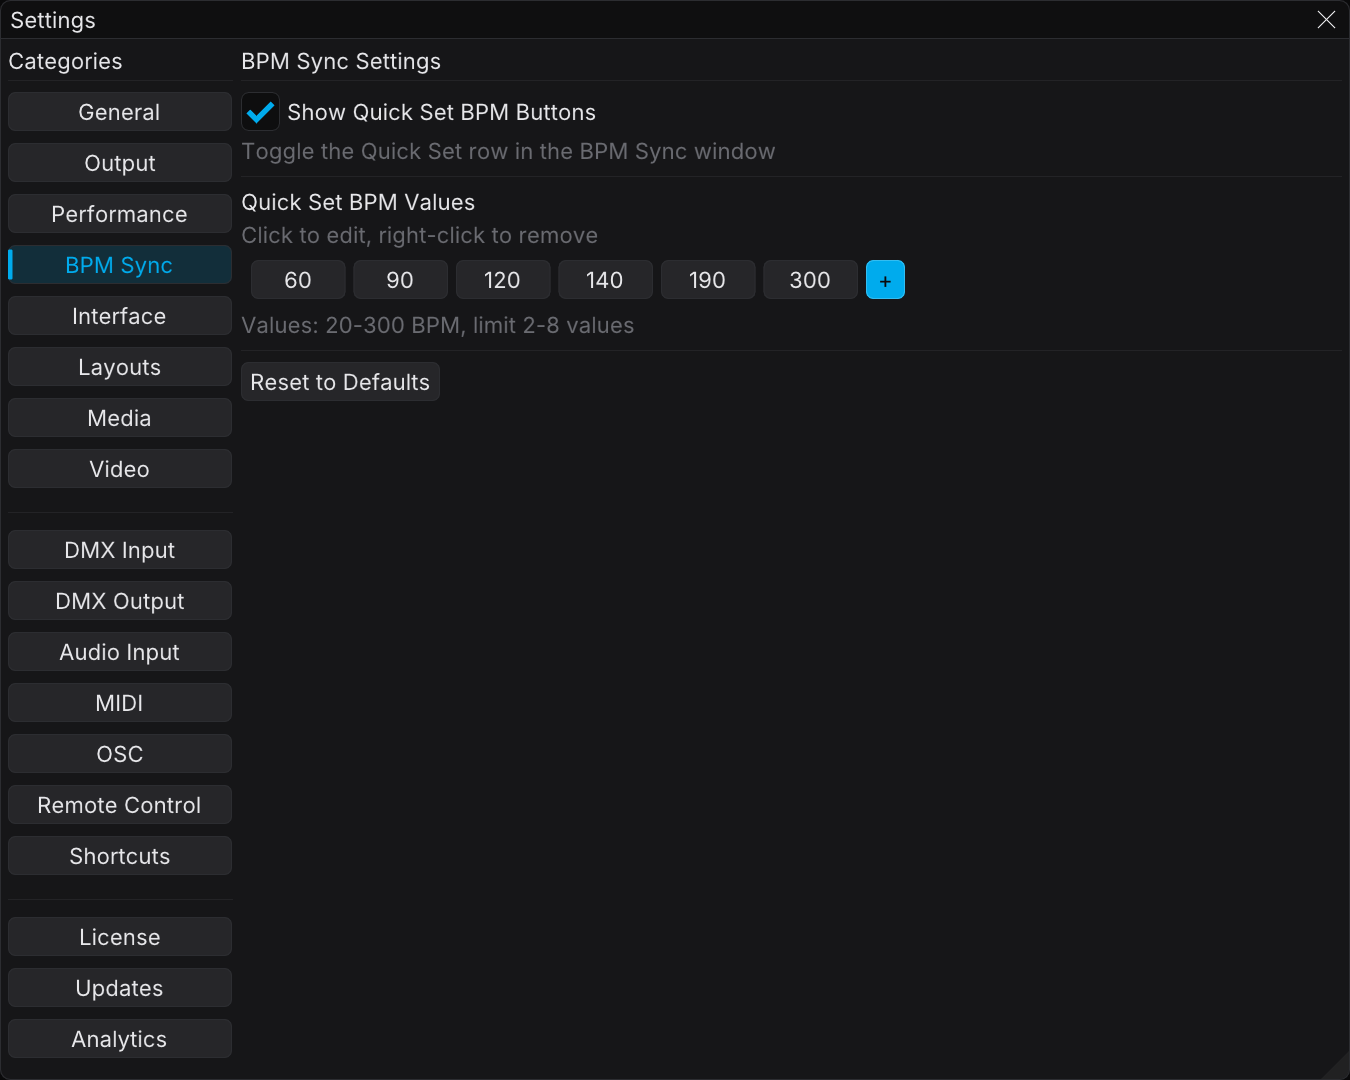Show the Shortcuts category
The height and width of the screenshot is (1080, 1350).
click(x=120, y=856)
